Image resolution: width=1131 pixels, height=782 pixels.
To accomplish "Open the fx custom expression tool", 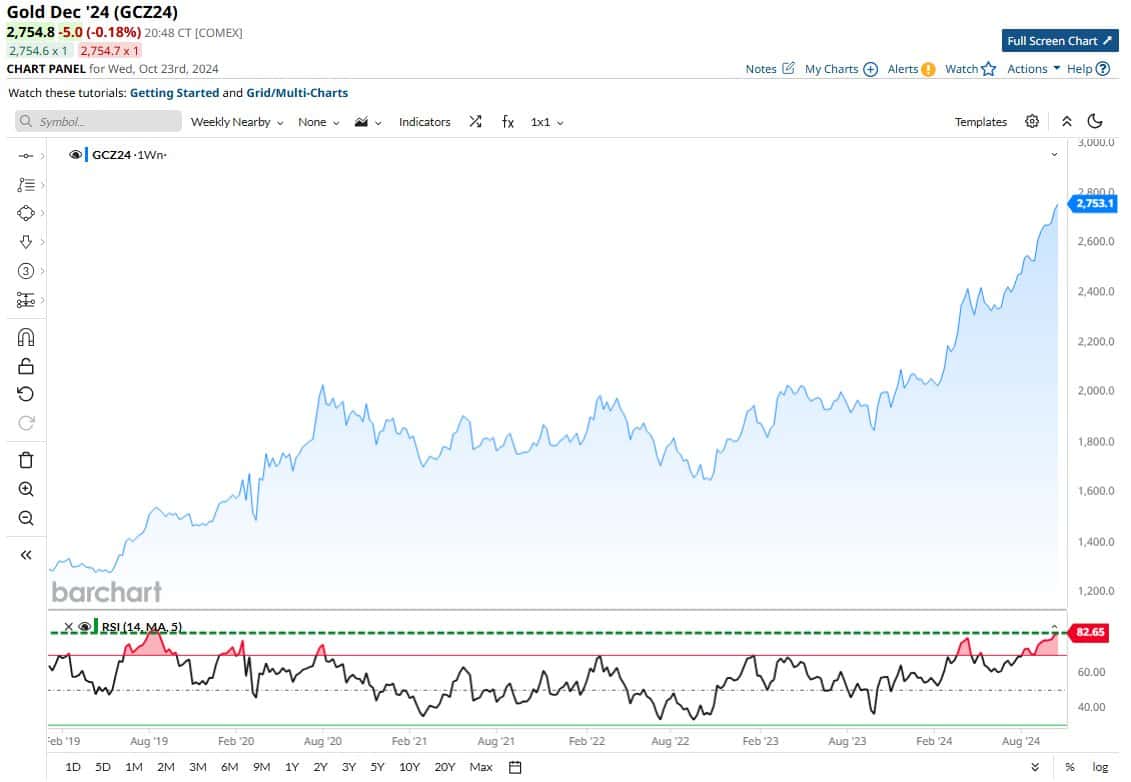I will 508,121.
